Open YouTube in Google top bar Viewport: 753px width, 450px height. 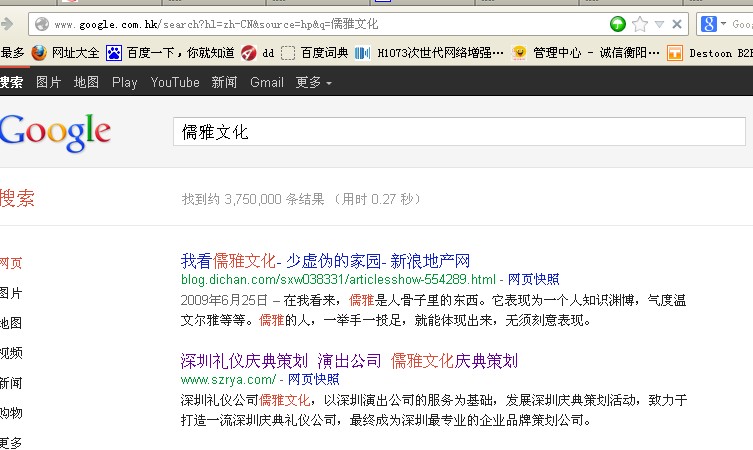tap(175, 83)
